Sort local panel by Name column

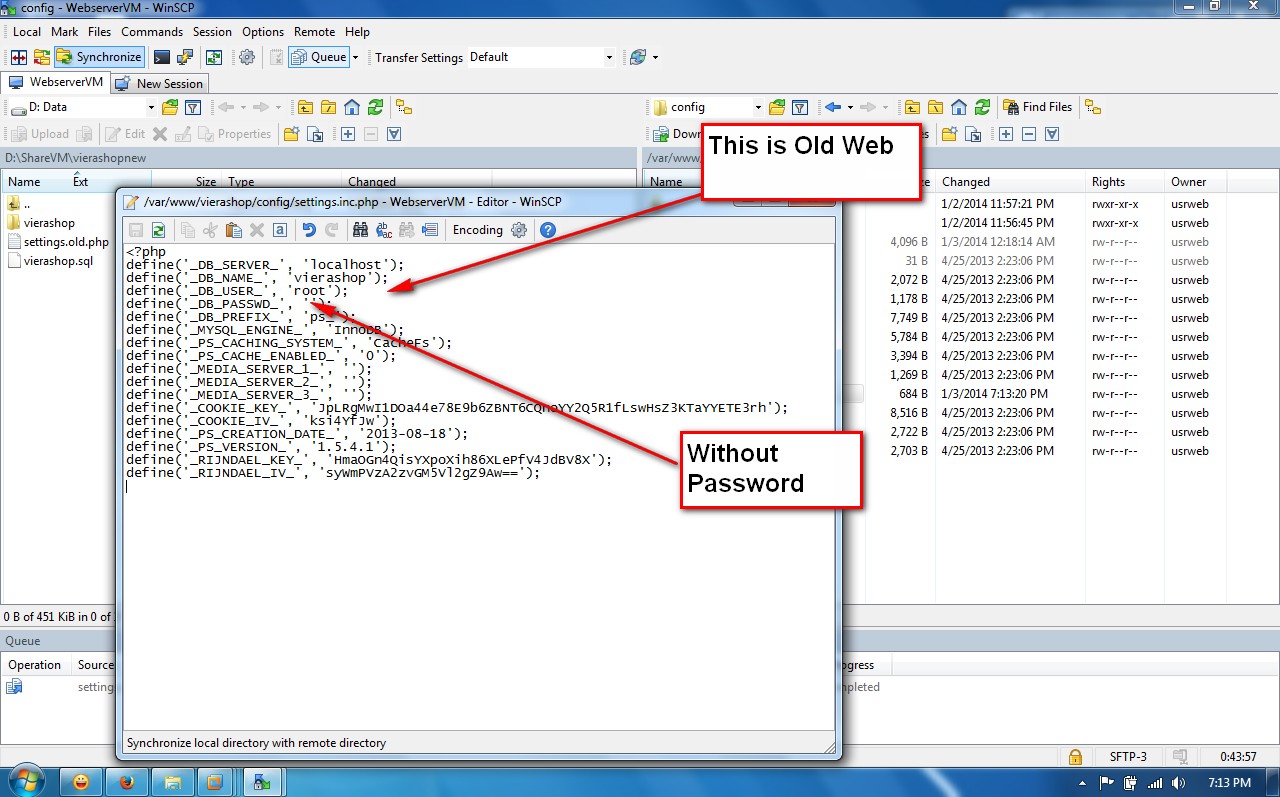click(25, 182)
